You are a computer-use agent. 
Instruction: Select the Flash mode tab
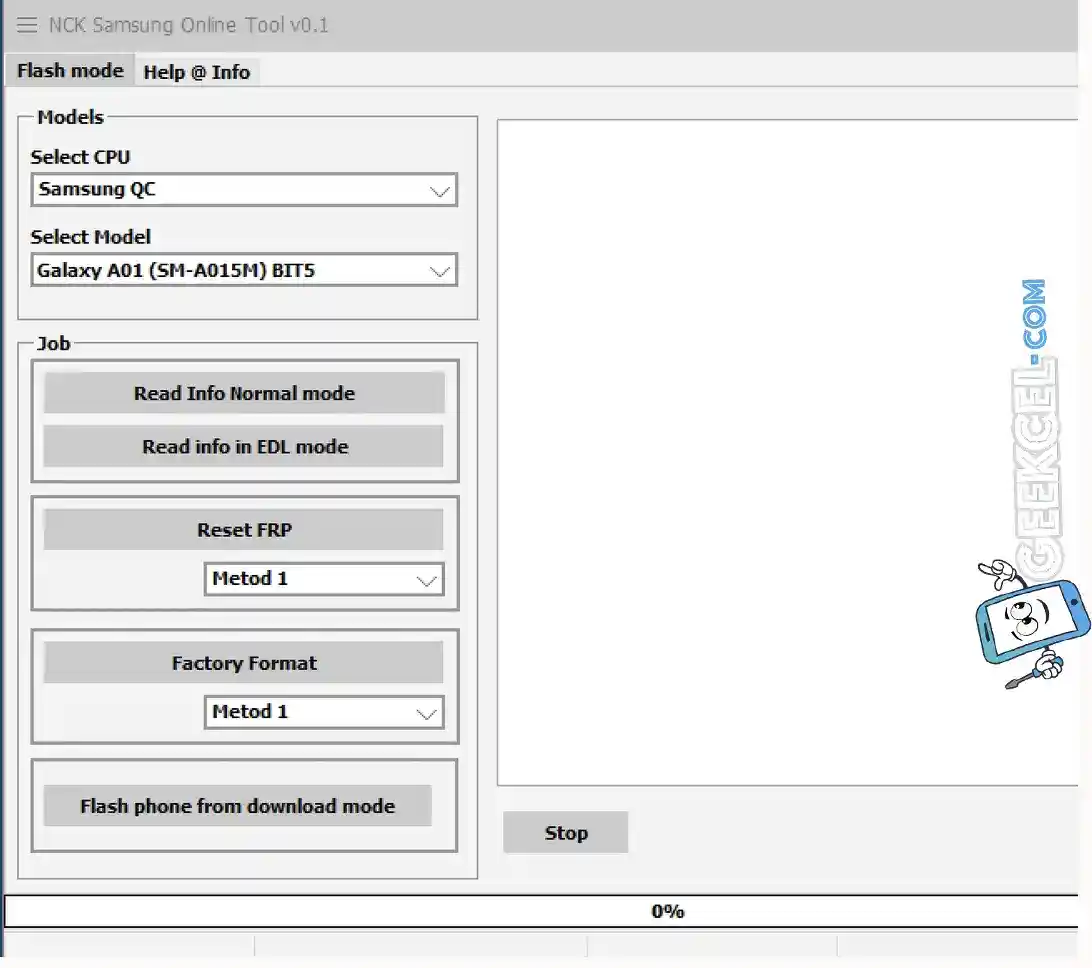68,70
